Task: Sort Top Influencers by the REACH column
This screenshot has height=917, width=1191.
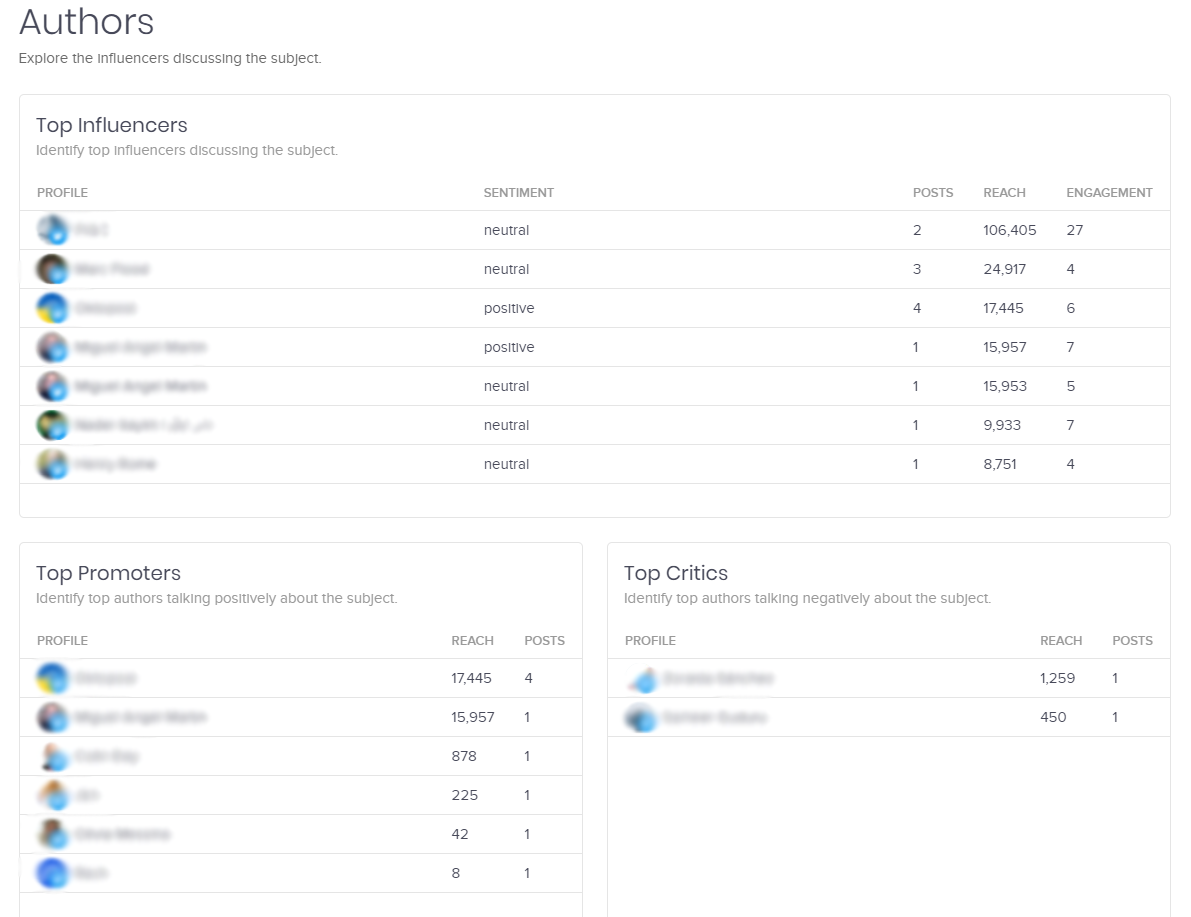Action: tap(1004, 192)
